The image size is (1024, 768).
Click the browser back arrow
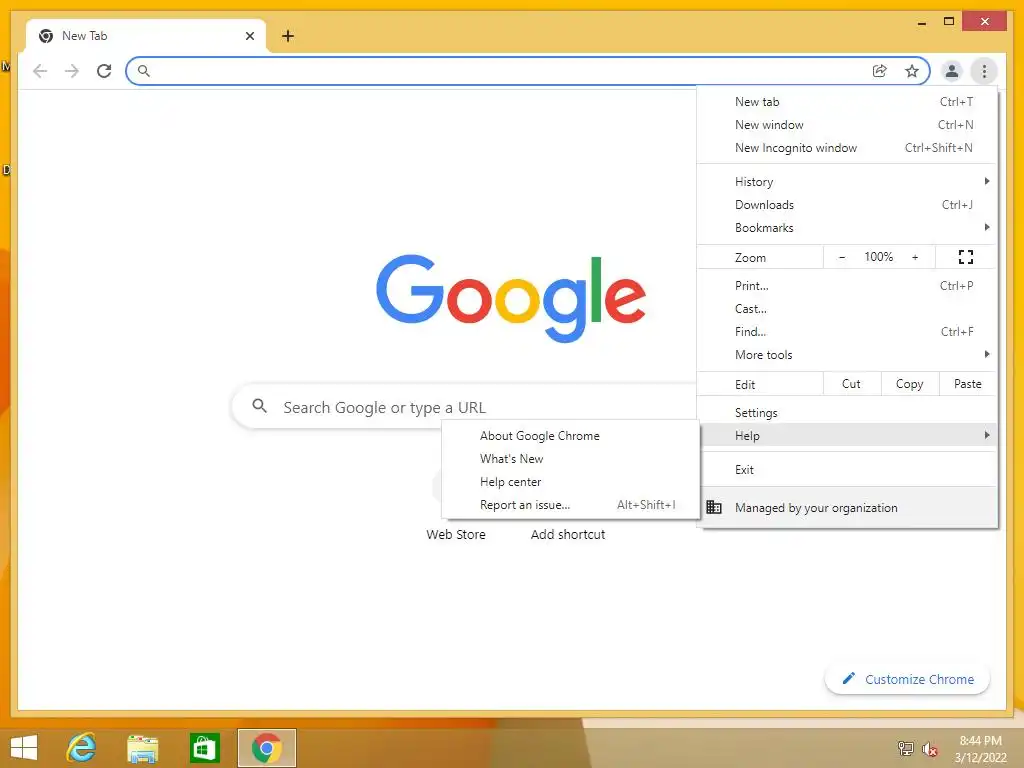[40, 71]
